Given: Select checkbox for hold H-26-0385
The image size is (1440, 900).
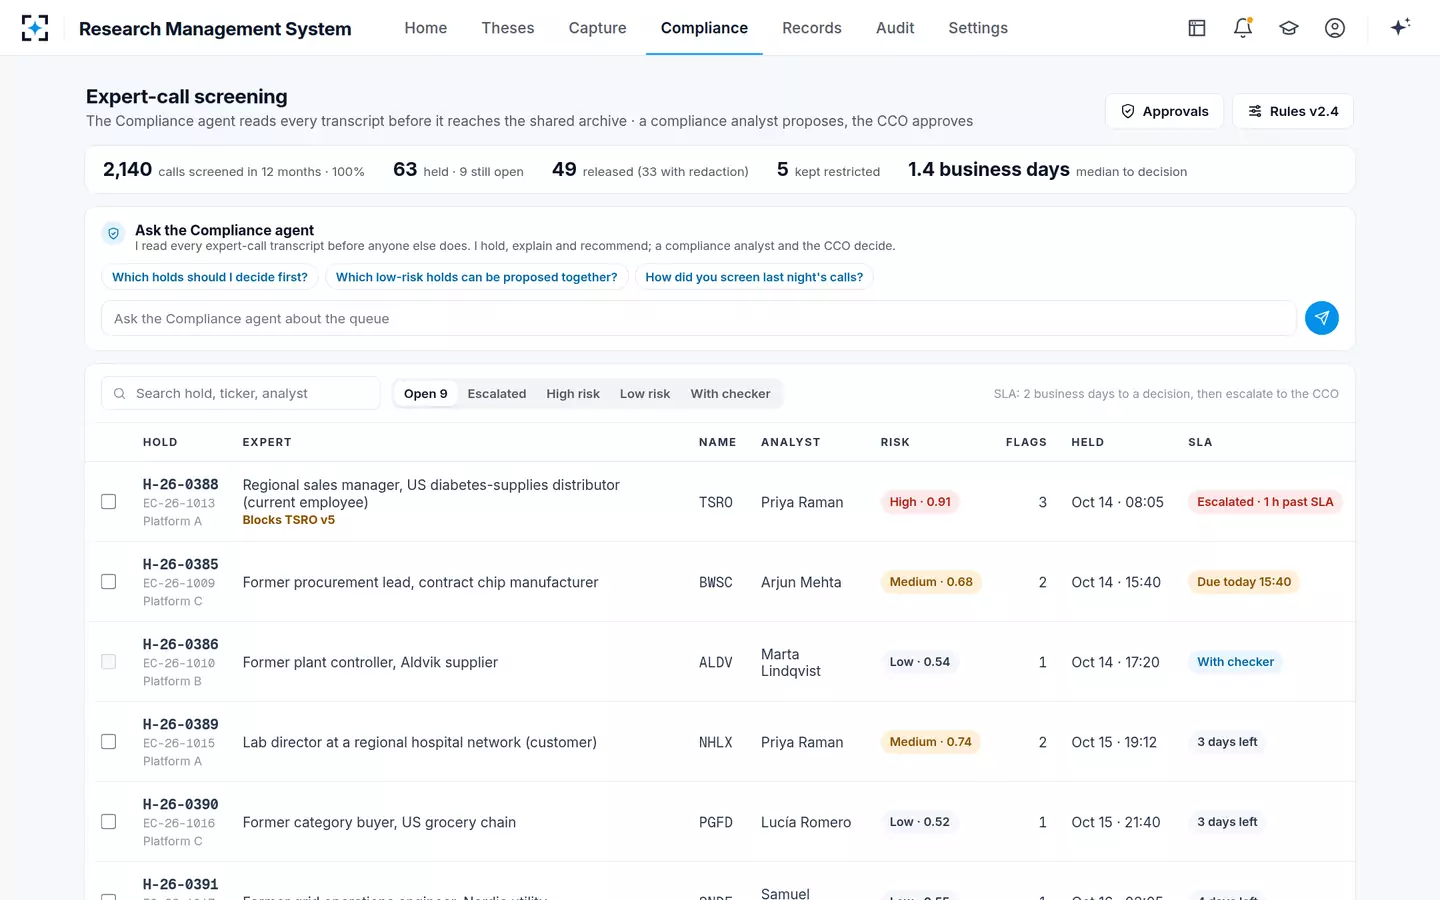Looking at the screenshot, I should [109, 582].
